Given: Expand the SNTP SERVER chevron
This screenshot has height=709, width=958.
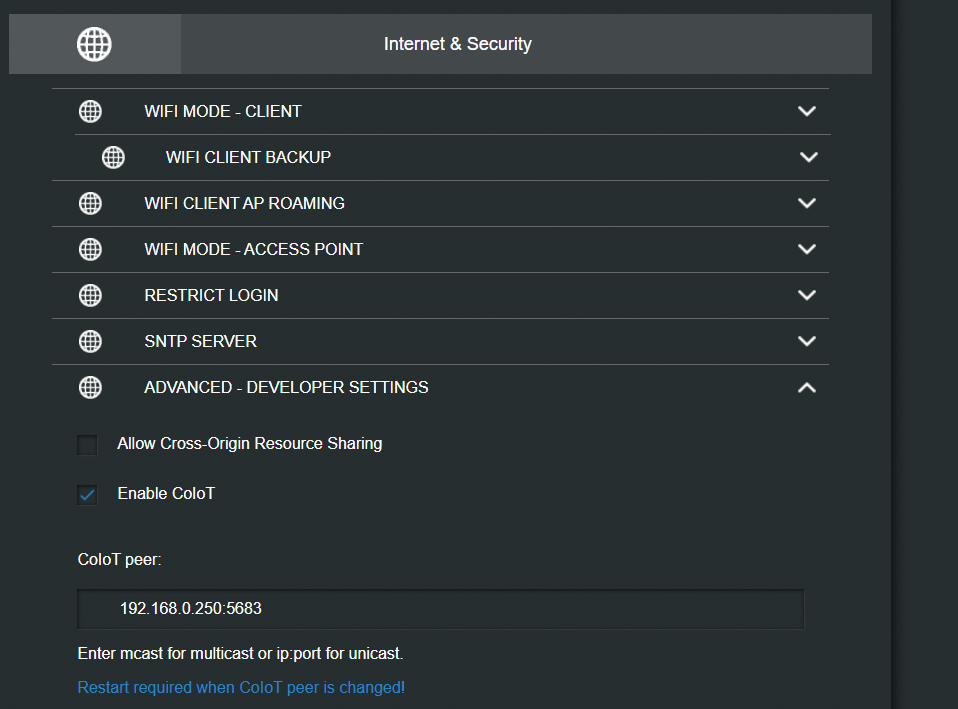Looking at the screenshot, I should click(807, 341).
